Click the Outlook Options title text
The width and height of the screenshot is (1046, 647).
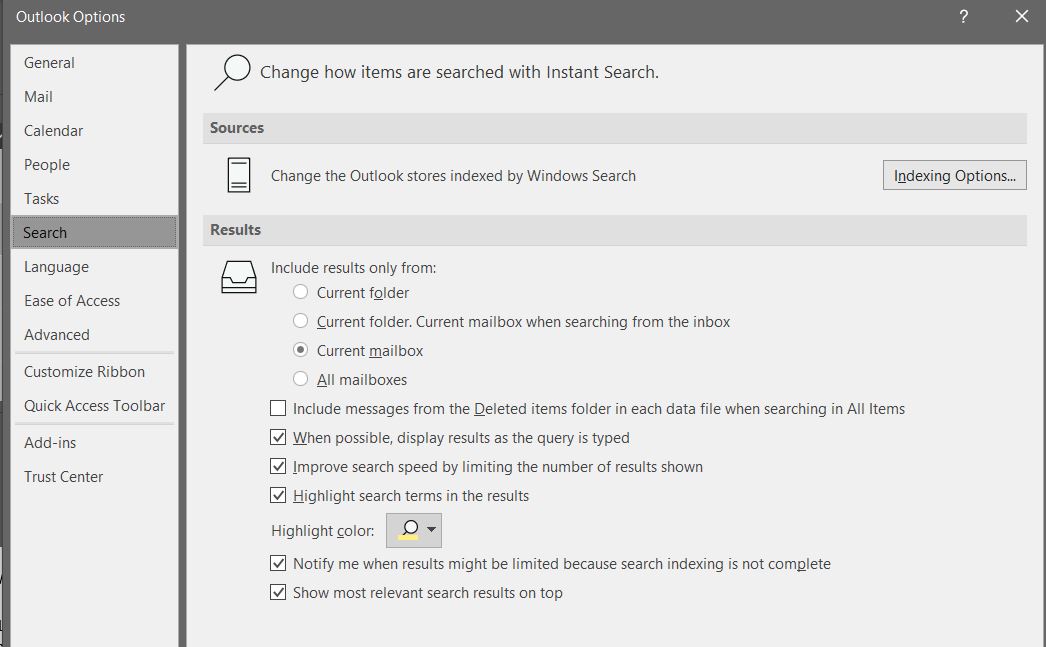coord(71,17)
